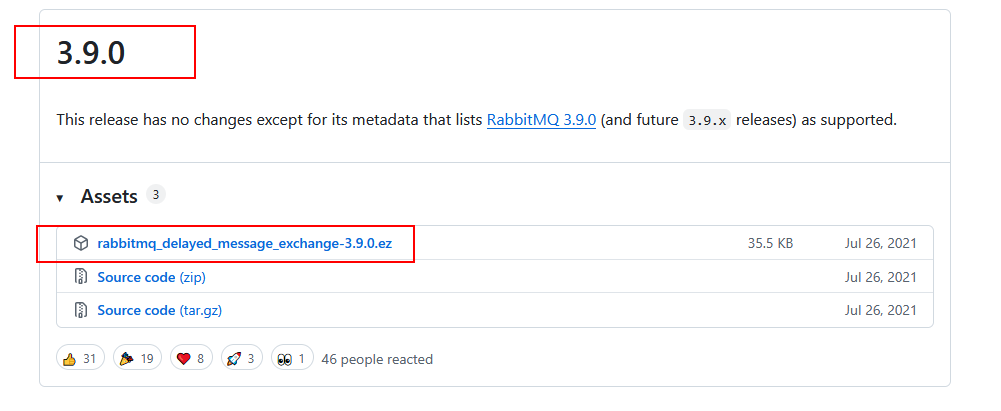
Task: Download Source code (tar.gz)
Action: 159,310
